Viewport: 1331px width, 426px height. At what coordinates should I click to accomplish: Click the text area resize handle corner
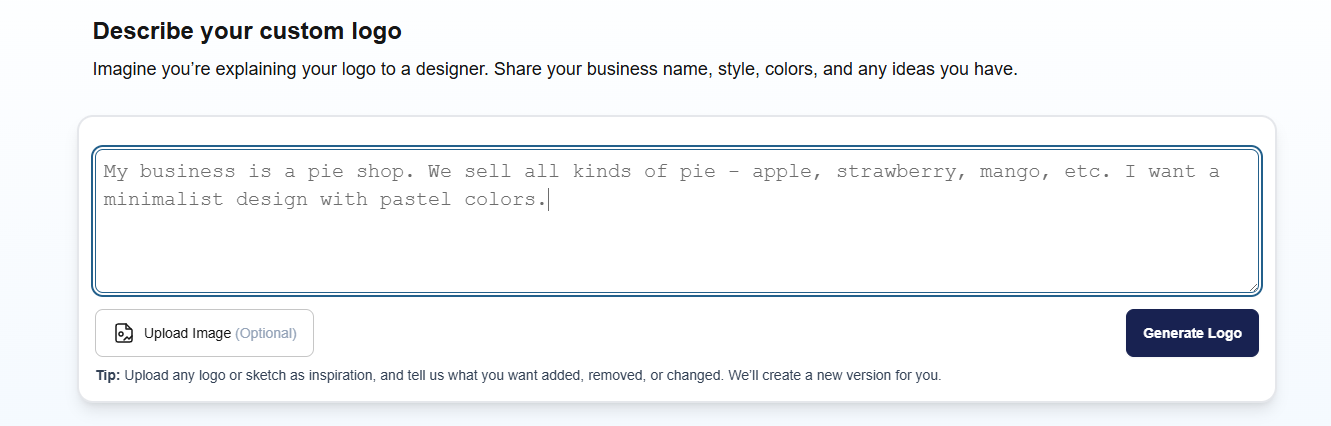(1253, 288)
